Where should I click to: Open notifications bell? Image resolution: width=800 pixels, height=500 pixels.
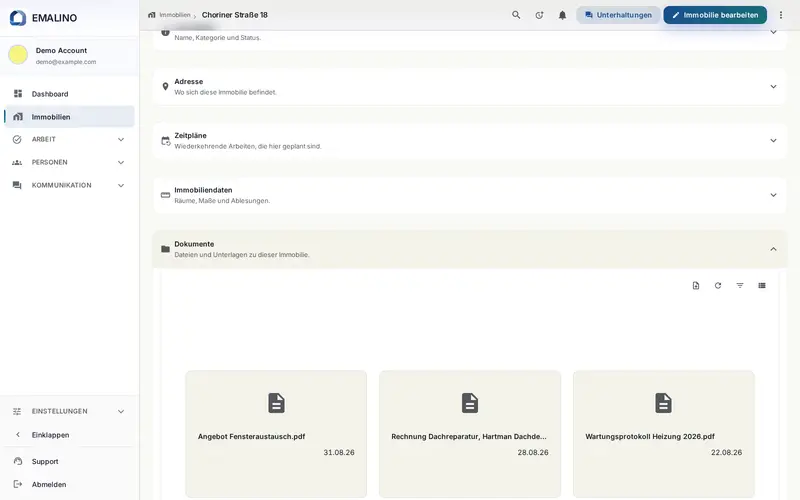(562, 15)
